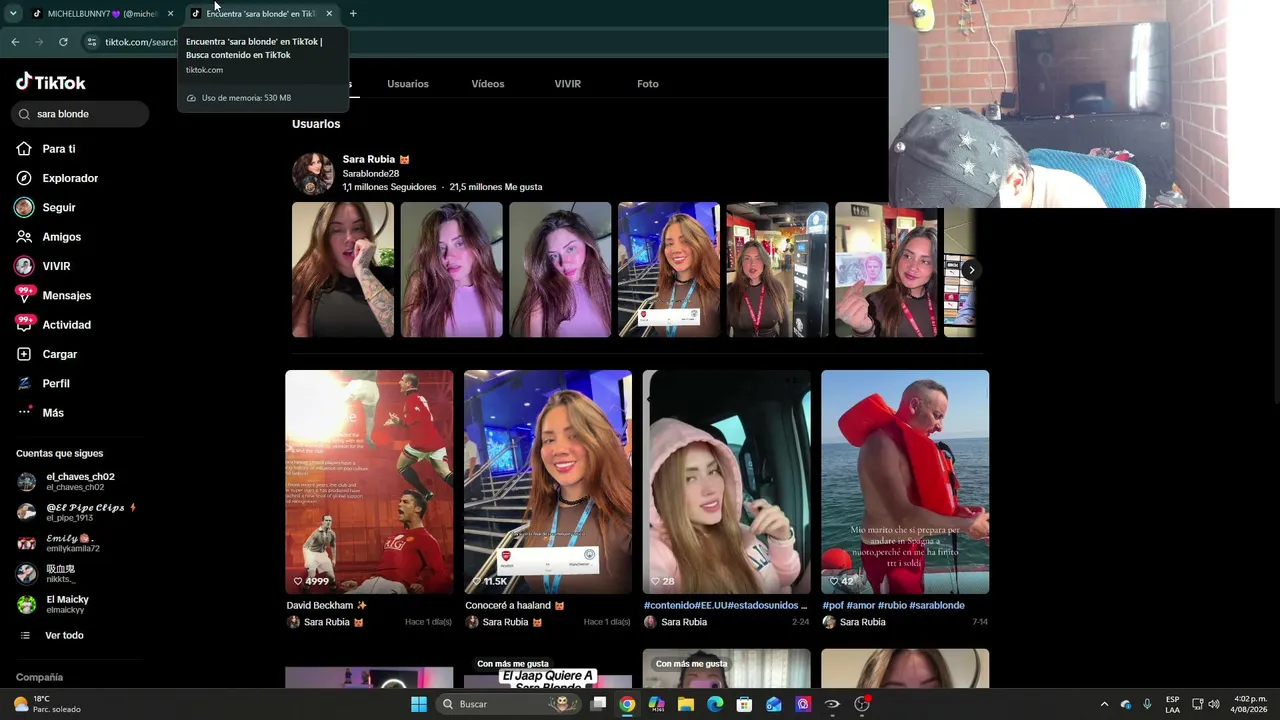The image size is (1280, 720).
Task: Open Mensajes inbox
Action: 53,295
